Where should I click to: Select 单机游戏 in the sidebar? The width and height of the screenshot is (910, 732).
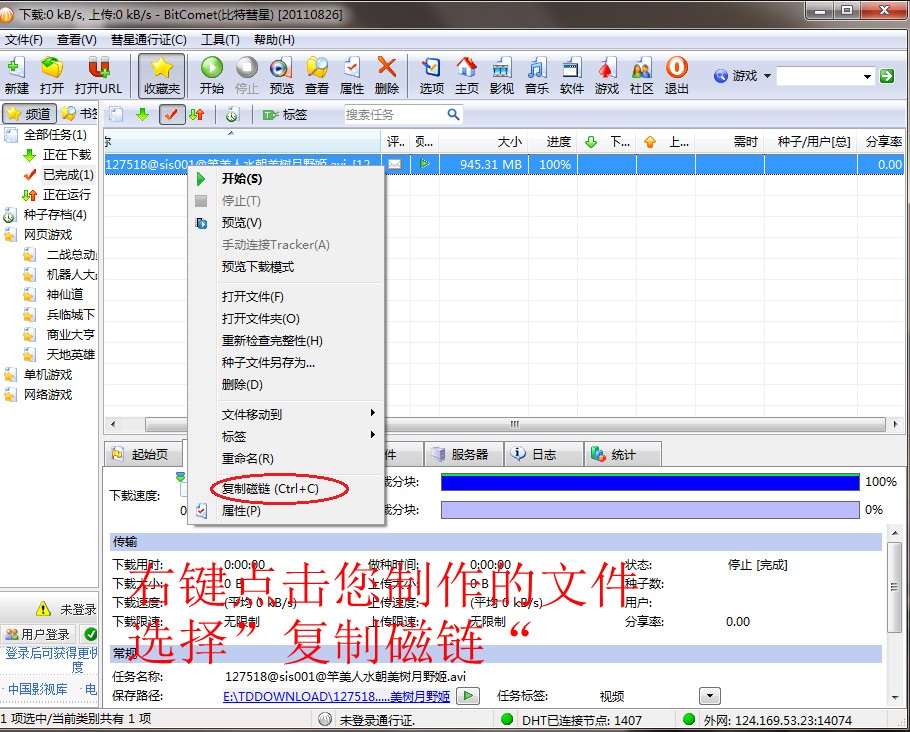point(48,374)
